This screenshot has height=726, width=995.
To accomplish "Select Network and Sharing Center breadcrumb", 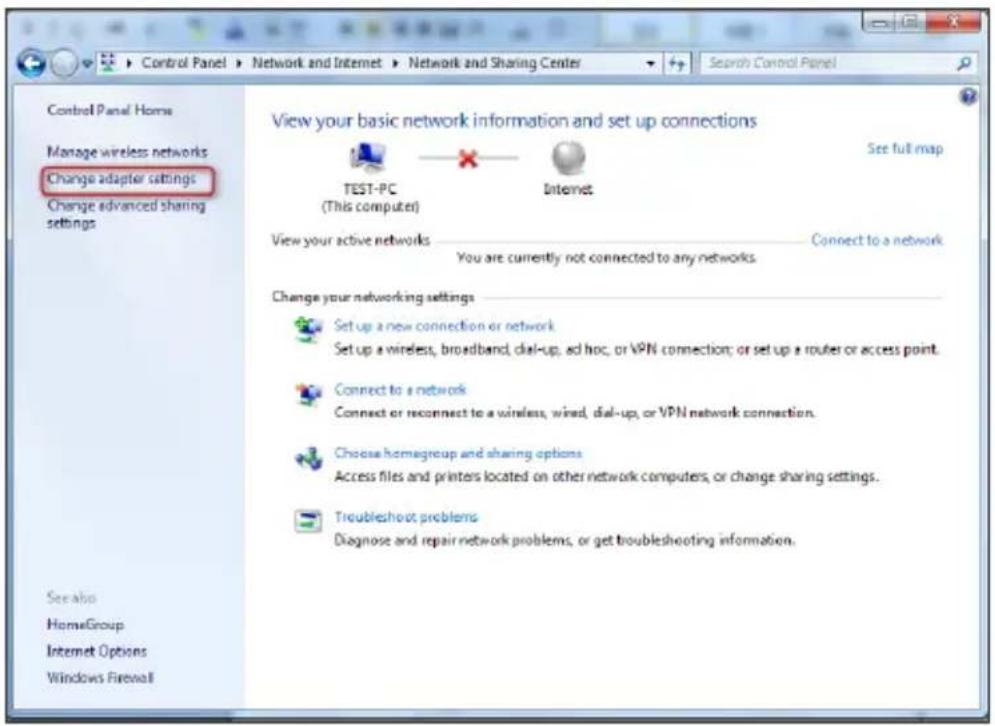I will click(x=494, y=63).
